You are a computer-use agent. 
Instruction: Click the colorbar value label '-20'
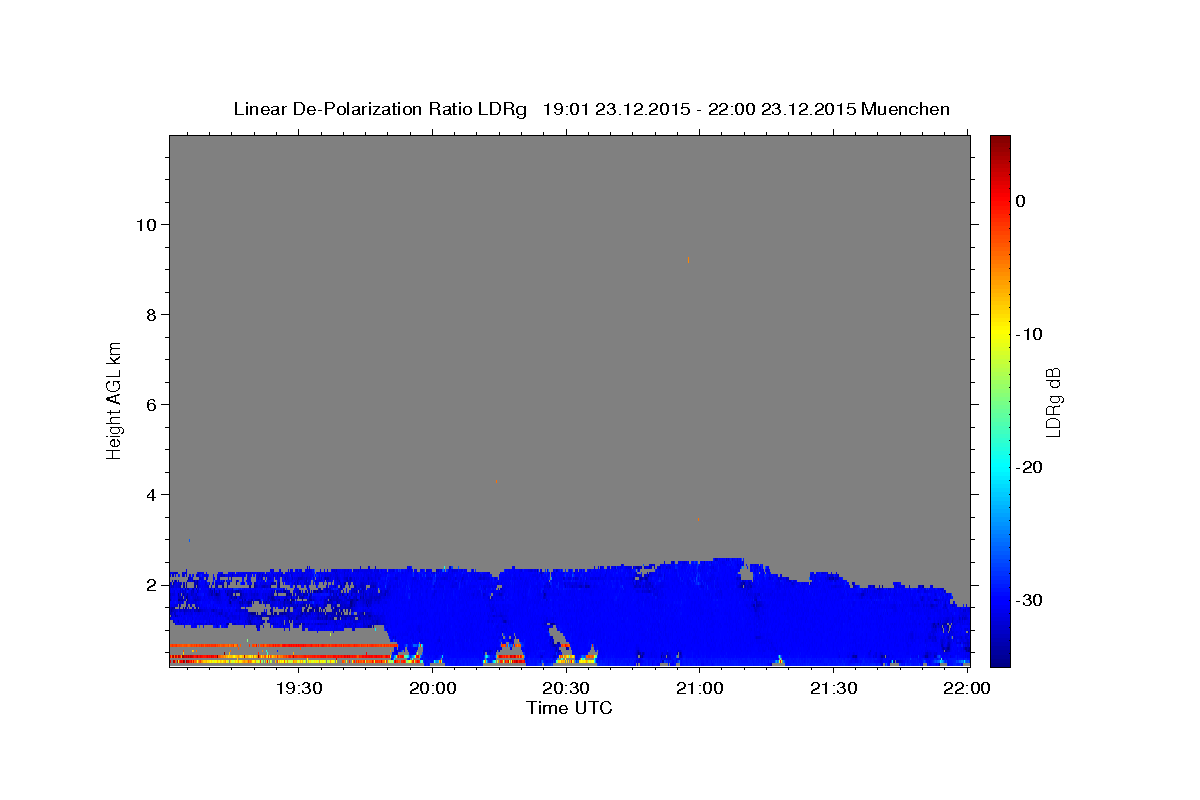[1029, 467]
